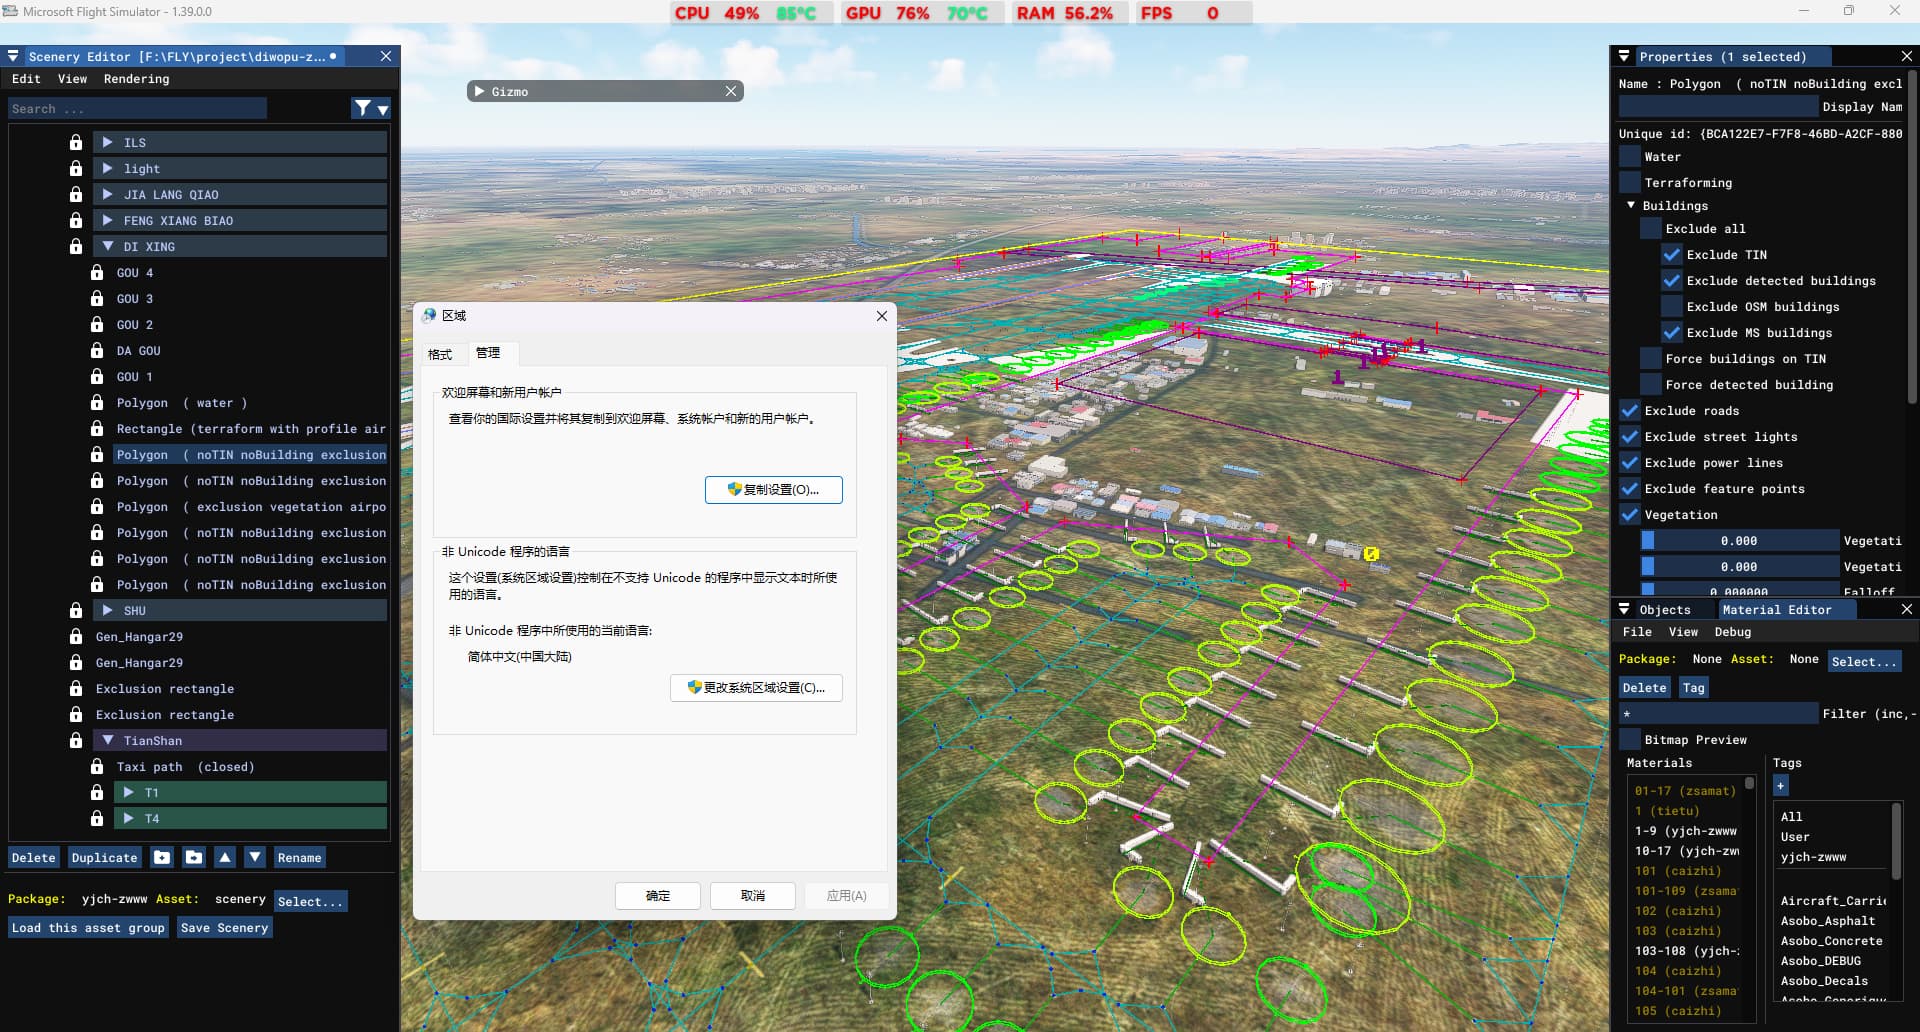1920x1032 pixels.
Task: Toggle lock icon for Taxi path (closed)
Action: [x=97, y=767]
